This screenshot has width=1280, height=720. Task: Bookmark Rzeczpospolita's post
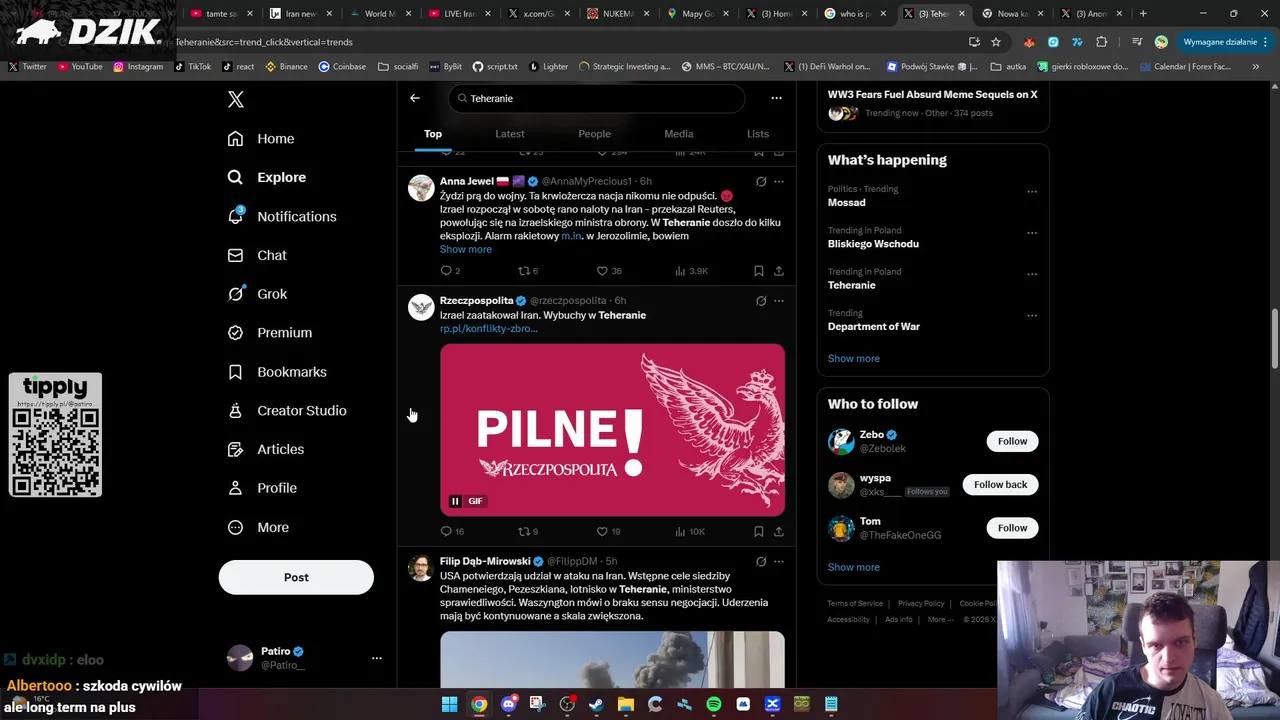tap(759, 532)
